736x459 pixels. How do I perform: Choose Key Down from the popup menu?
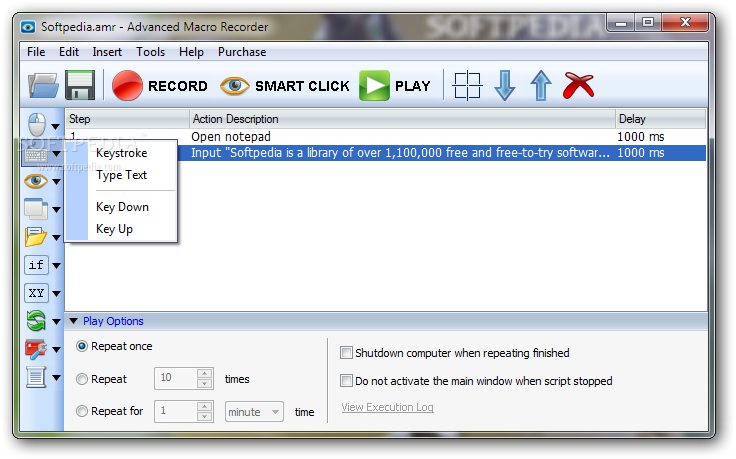pyautogui.click(x=121, y=207)
